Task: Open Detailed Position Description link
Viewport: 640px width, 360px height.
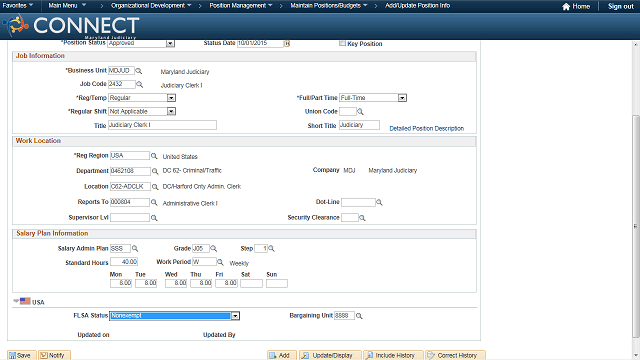Action: (427, 129)
